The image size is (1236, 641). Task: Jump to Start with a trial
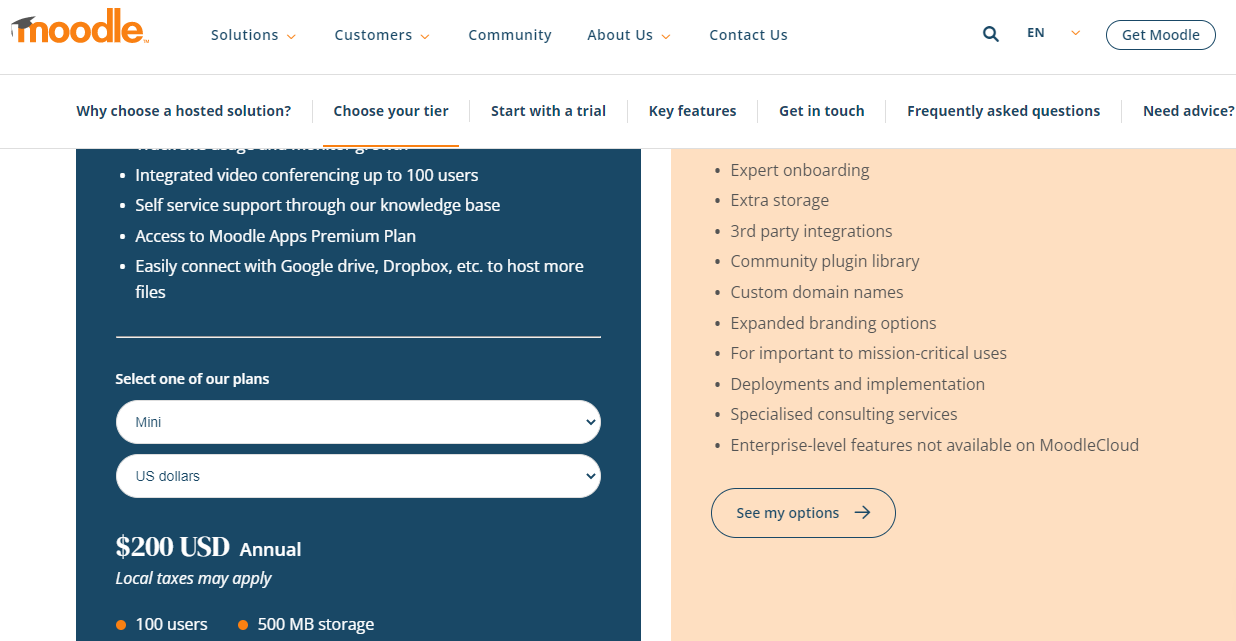[x=548, y=111]
